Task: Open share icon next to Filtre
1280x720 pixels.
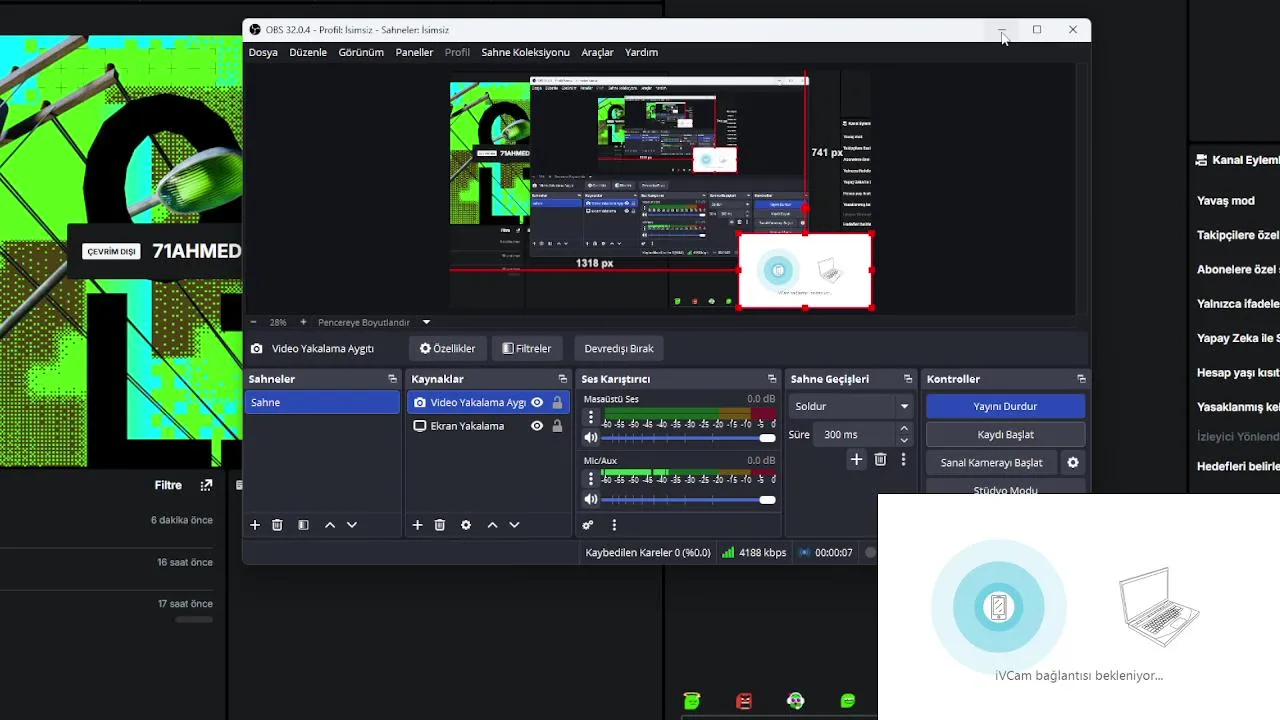Action: [x=206, y=485]
